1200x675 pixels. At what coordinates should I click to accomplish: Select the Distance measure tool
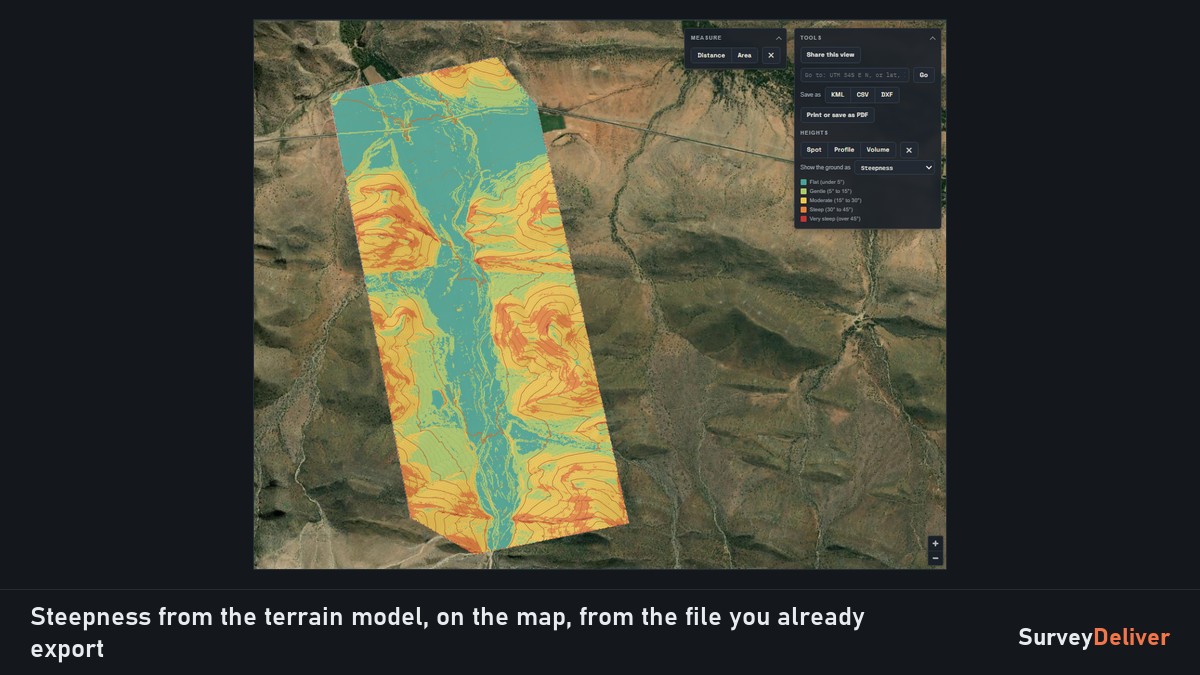[x=711, y=55]
